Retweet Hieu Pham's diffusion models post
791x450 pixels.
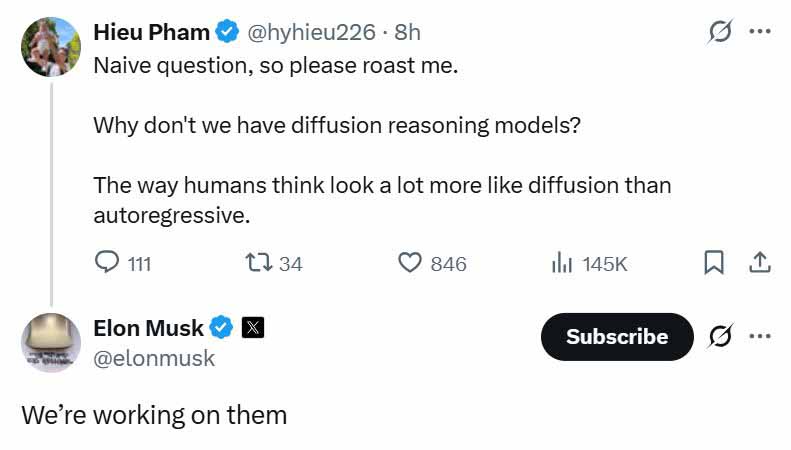coord(273,263)
